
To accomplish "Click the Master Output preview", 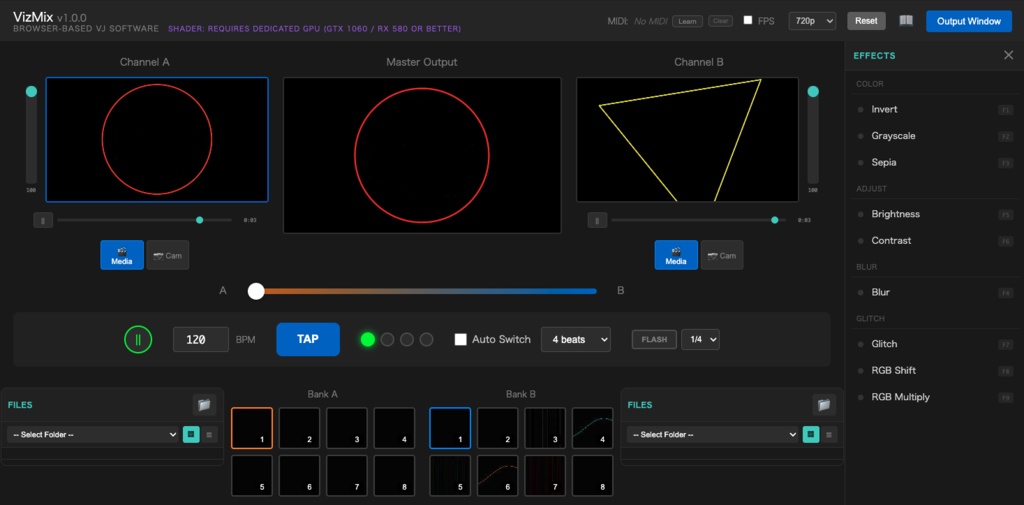I will (422, 155).
